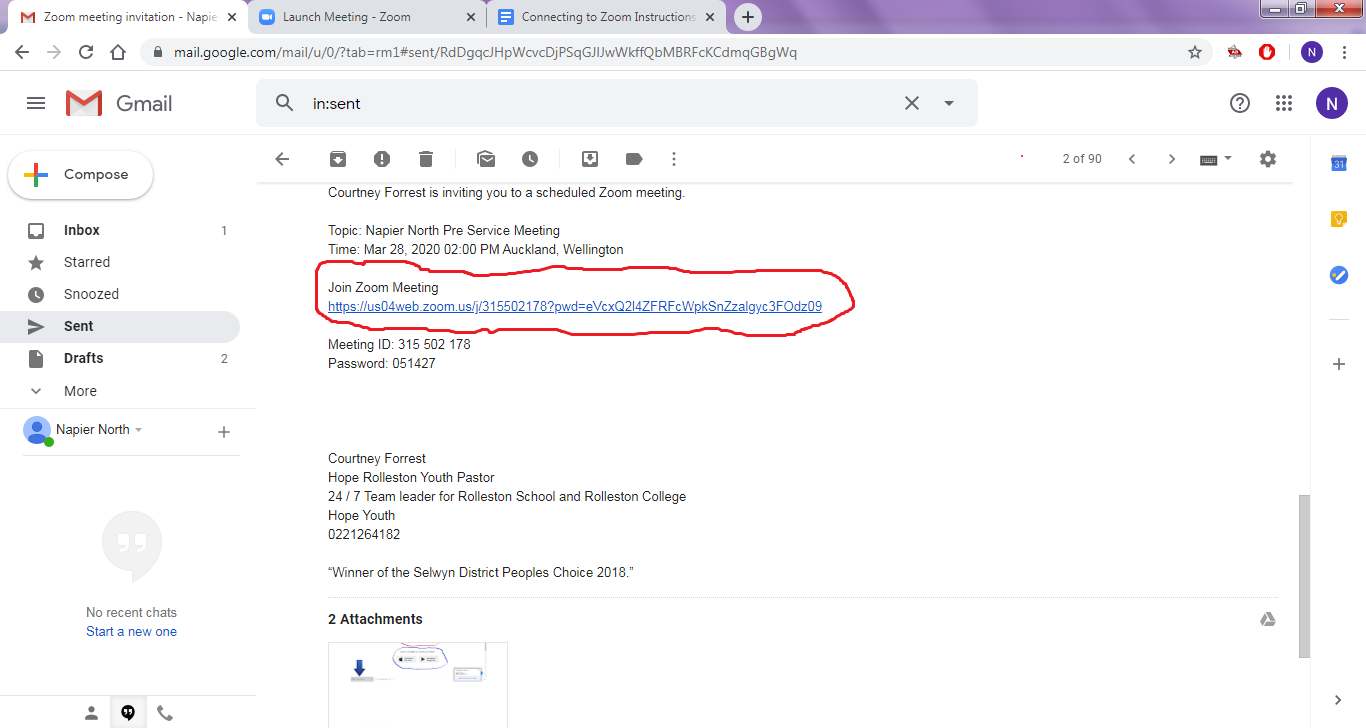Screen dimensions: 1366x728
Task: Click the plus to start a new chat
Action: (x=224, y=432)
